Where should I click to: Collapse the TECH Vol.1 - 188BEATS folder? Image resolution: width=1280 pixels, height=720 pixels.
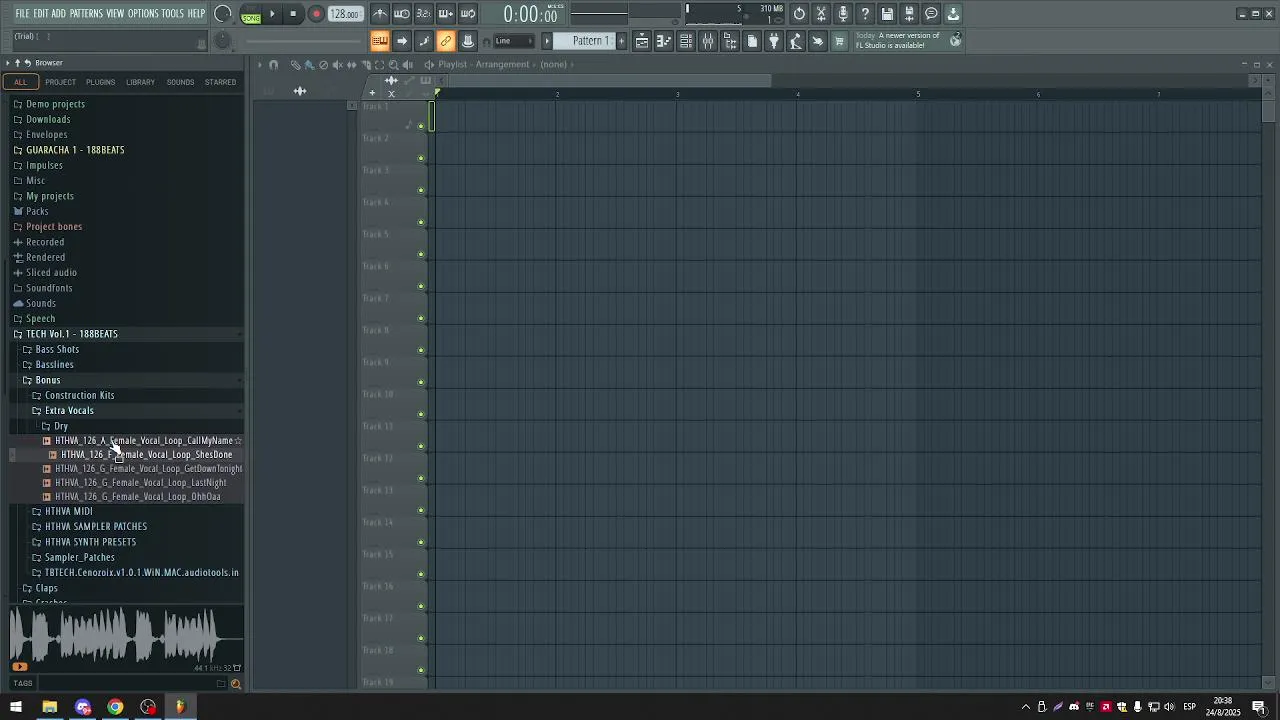click(72, 334)
